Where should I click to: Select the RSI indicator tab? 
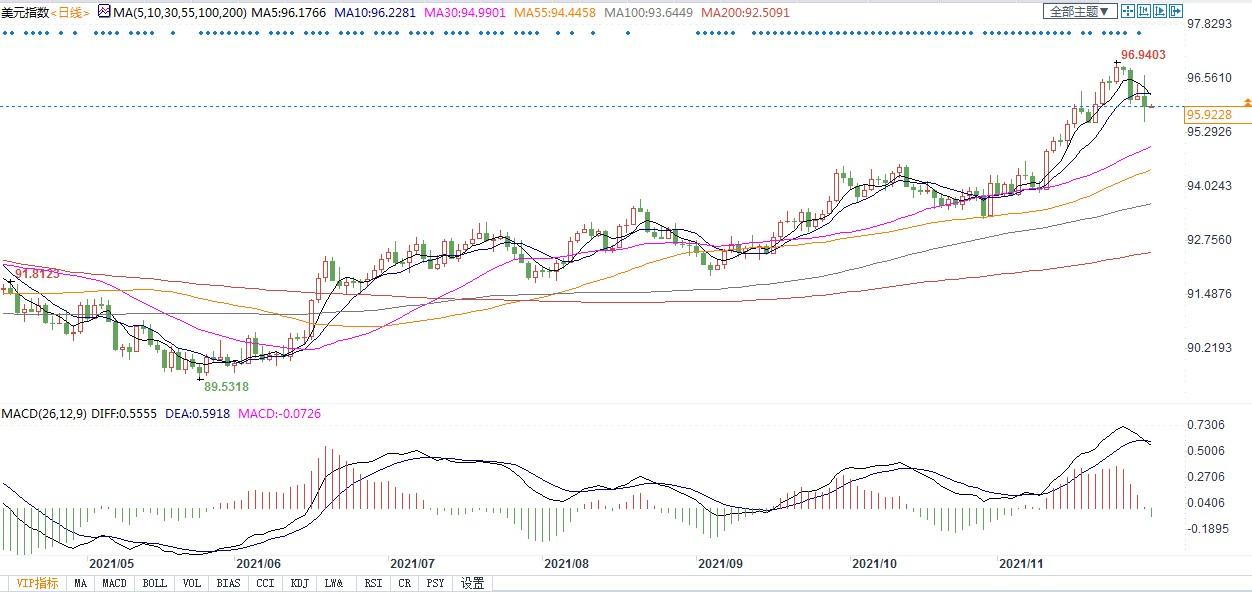pos(373,583)
